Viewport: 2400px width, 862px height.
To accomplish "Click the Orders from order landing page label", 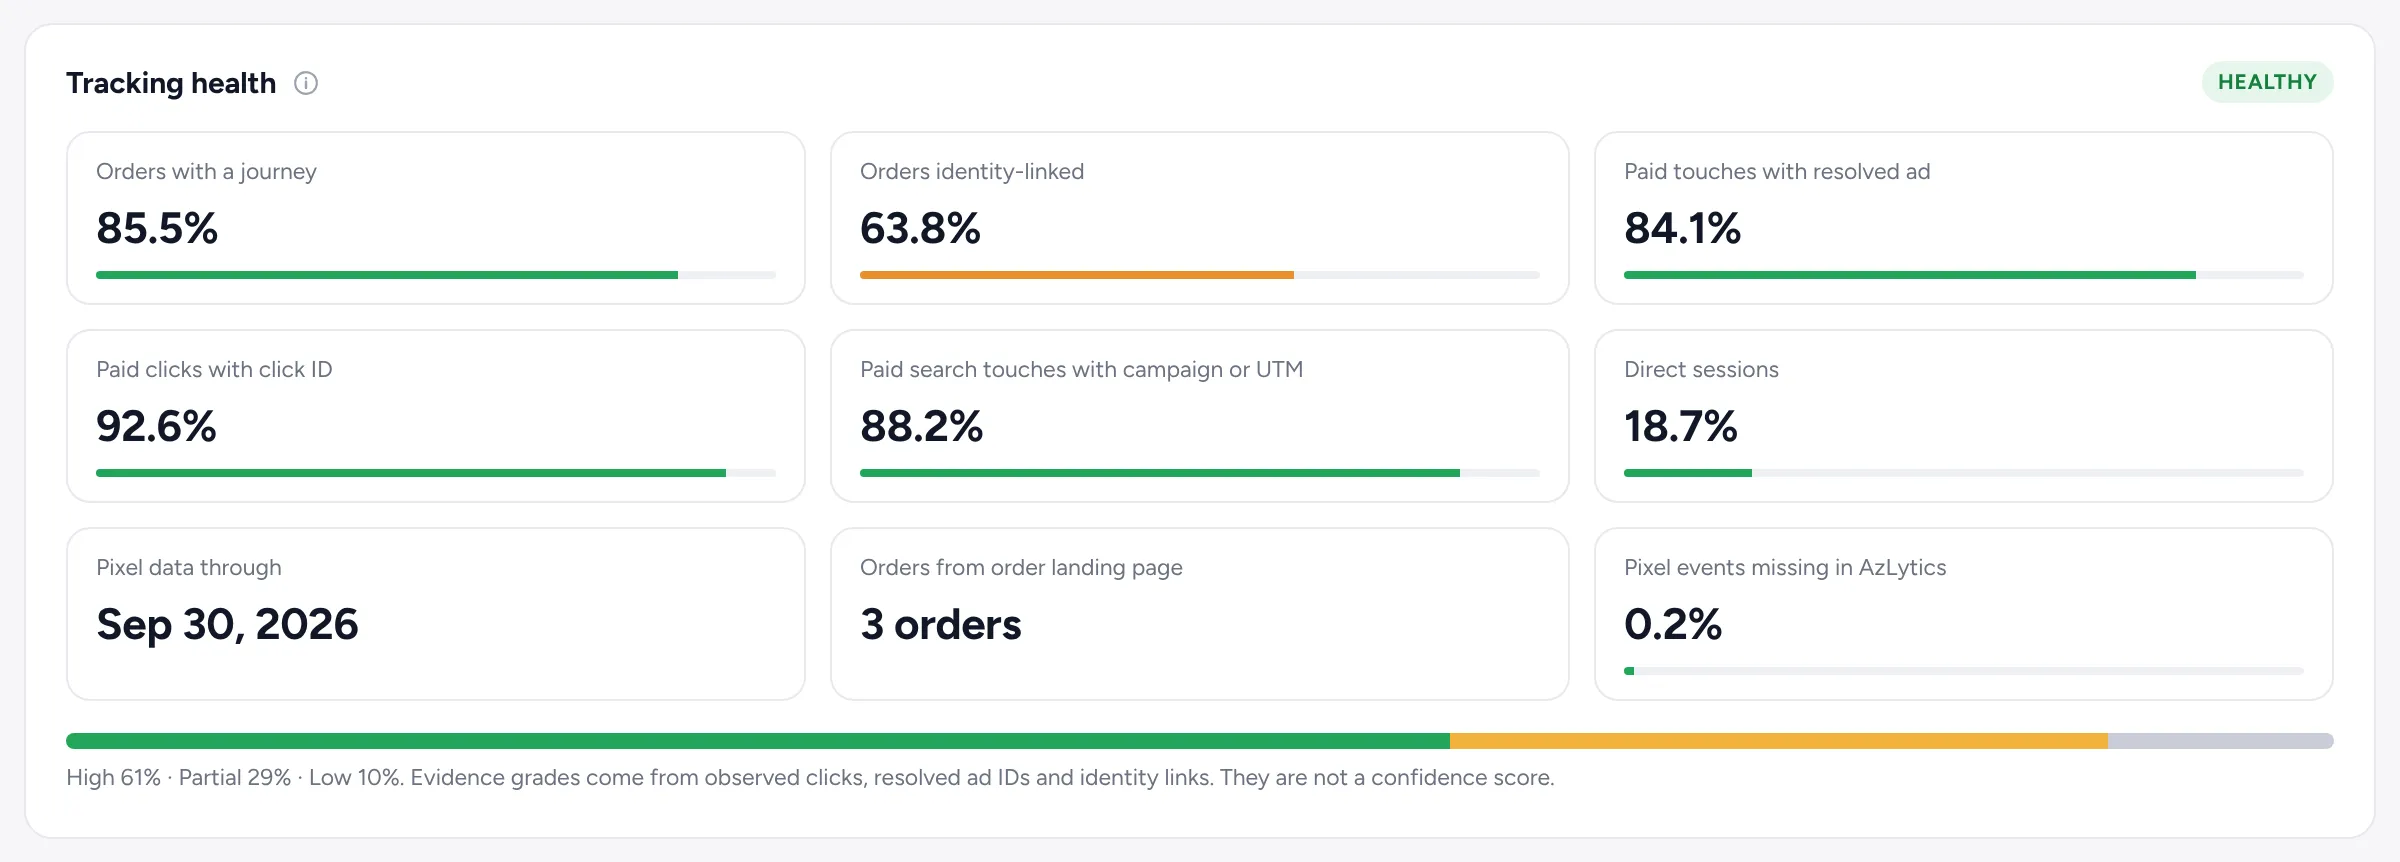I will (x=1021, y=568).
